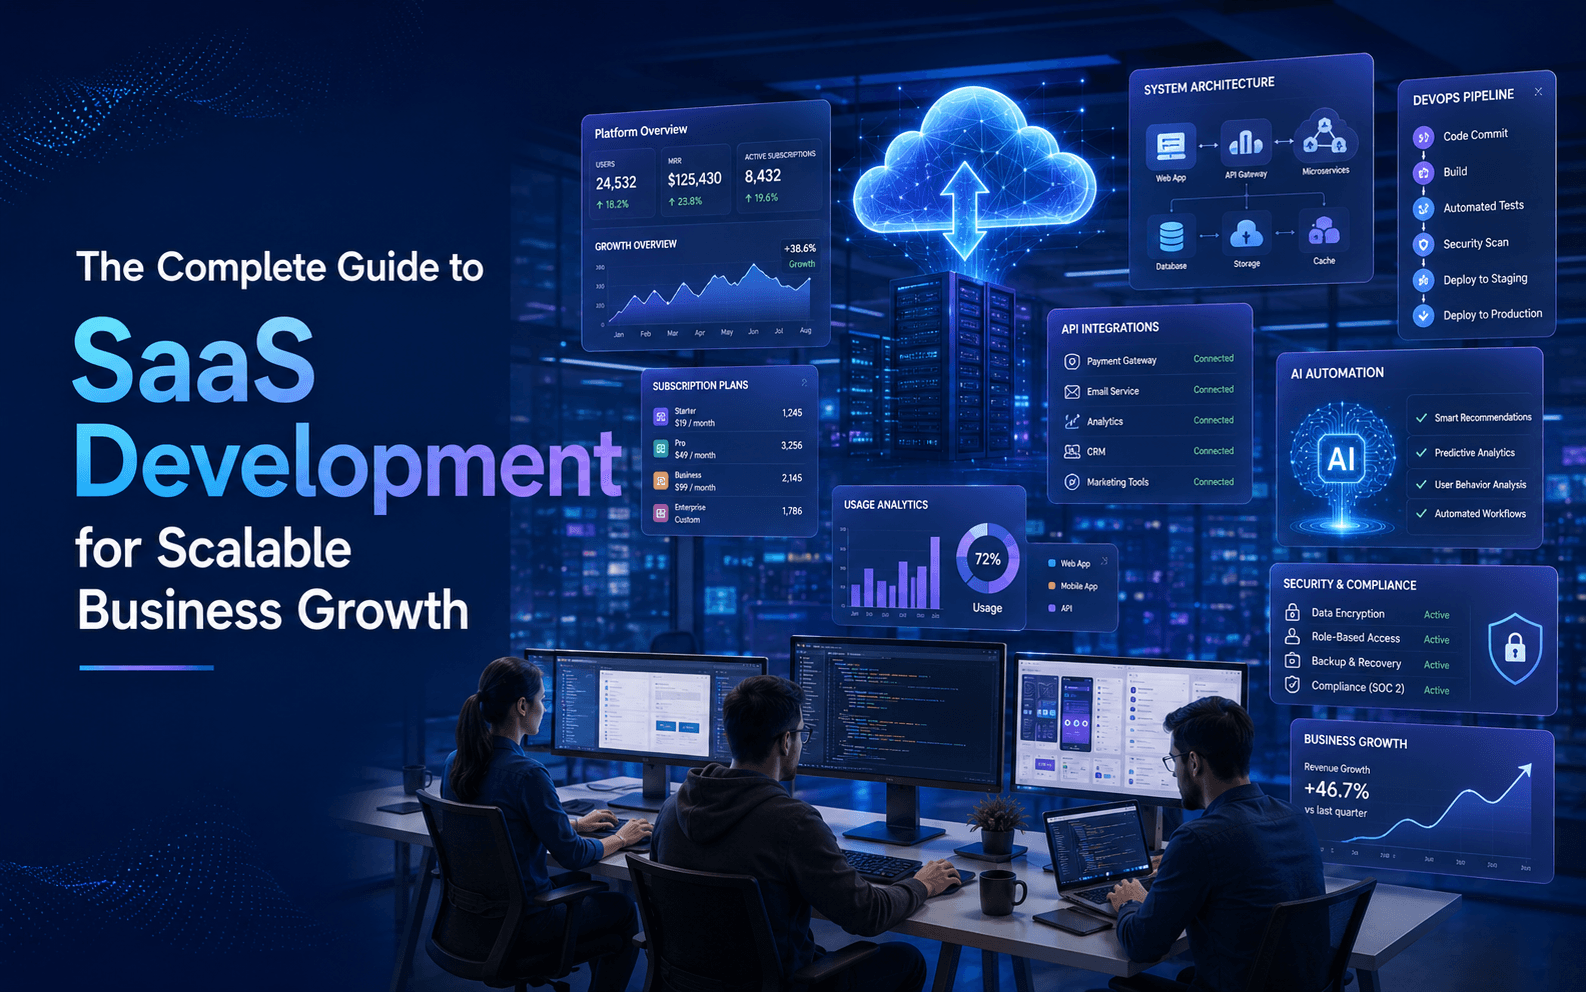The height and width of the screenshot is (992, 1586).
Task: Click the Active Subscriptions 8,432 metric
Action: (779, 175)
